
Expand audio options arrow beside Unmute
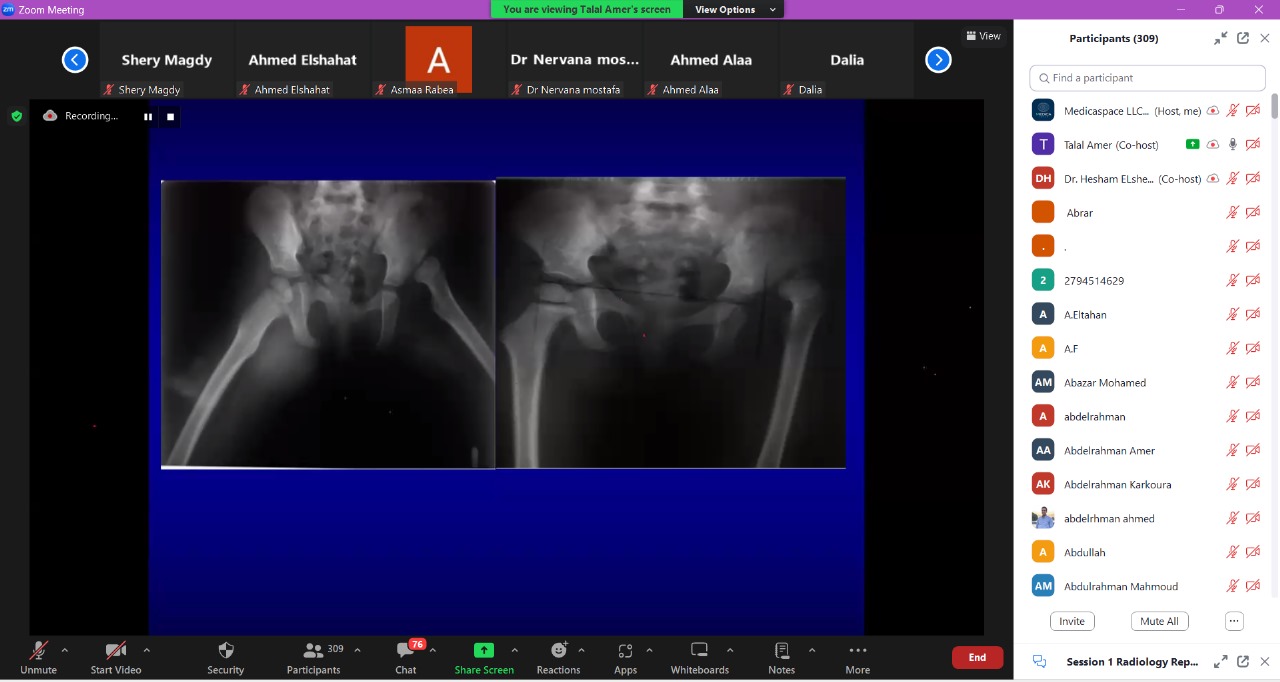tap(65, 650)
